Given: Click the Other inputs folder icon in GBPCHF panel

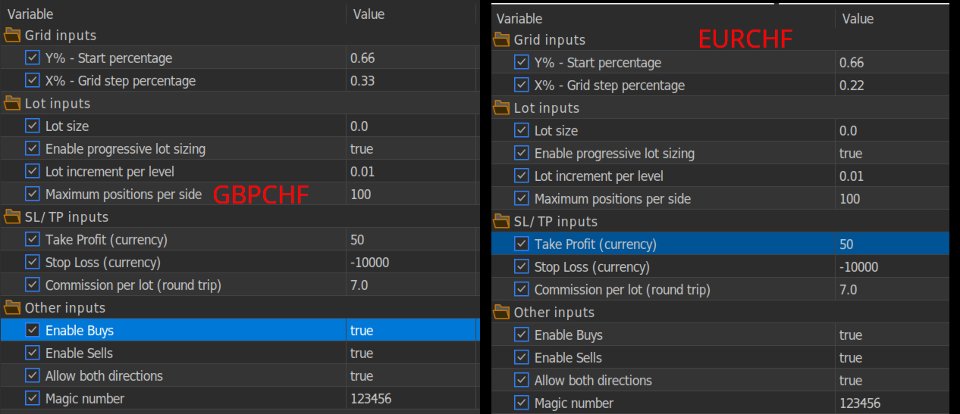Looking at the screenshot, I should coord(12,307).
